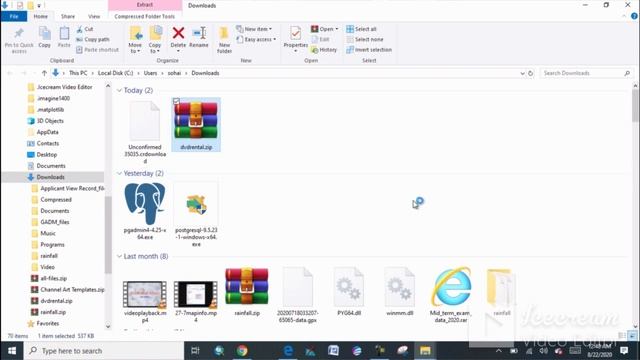Select the postgresql windows installer file
The height and width of the screenshot is (360, 640).
pos(196,215)
